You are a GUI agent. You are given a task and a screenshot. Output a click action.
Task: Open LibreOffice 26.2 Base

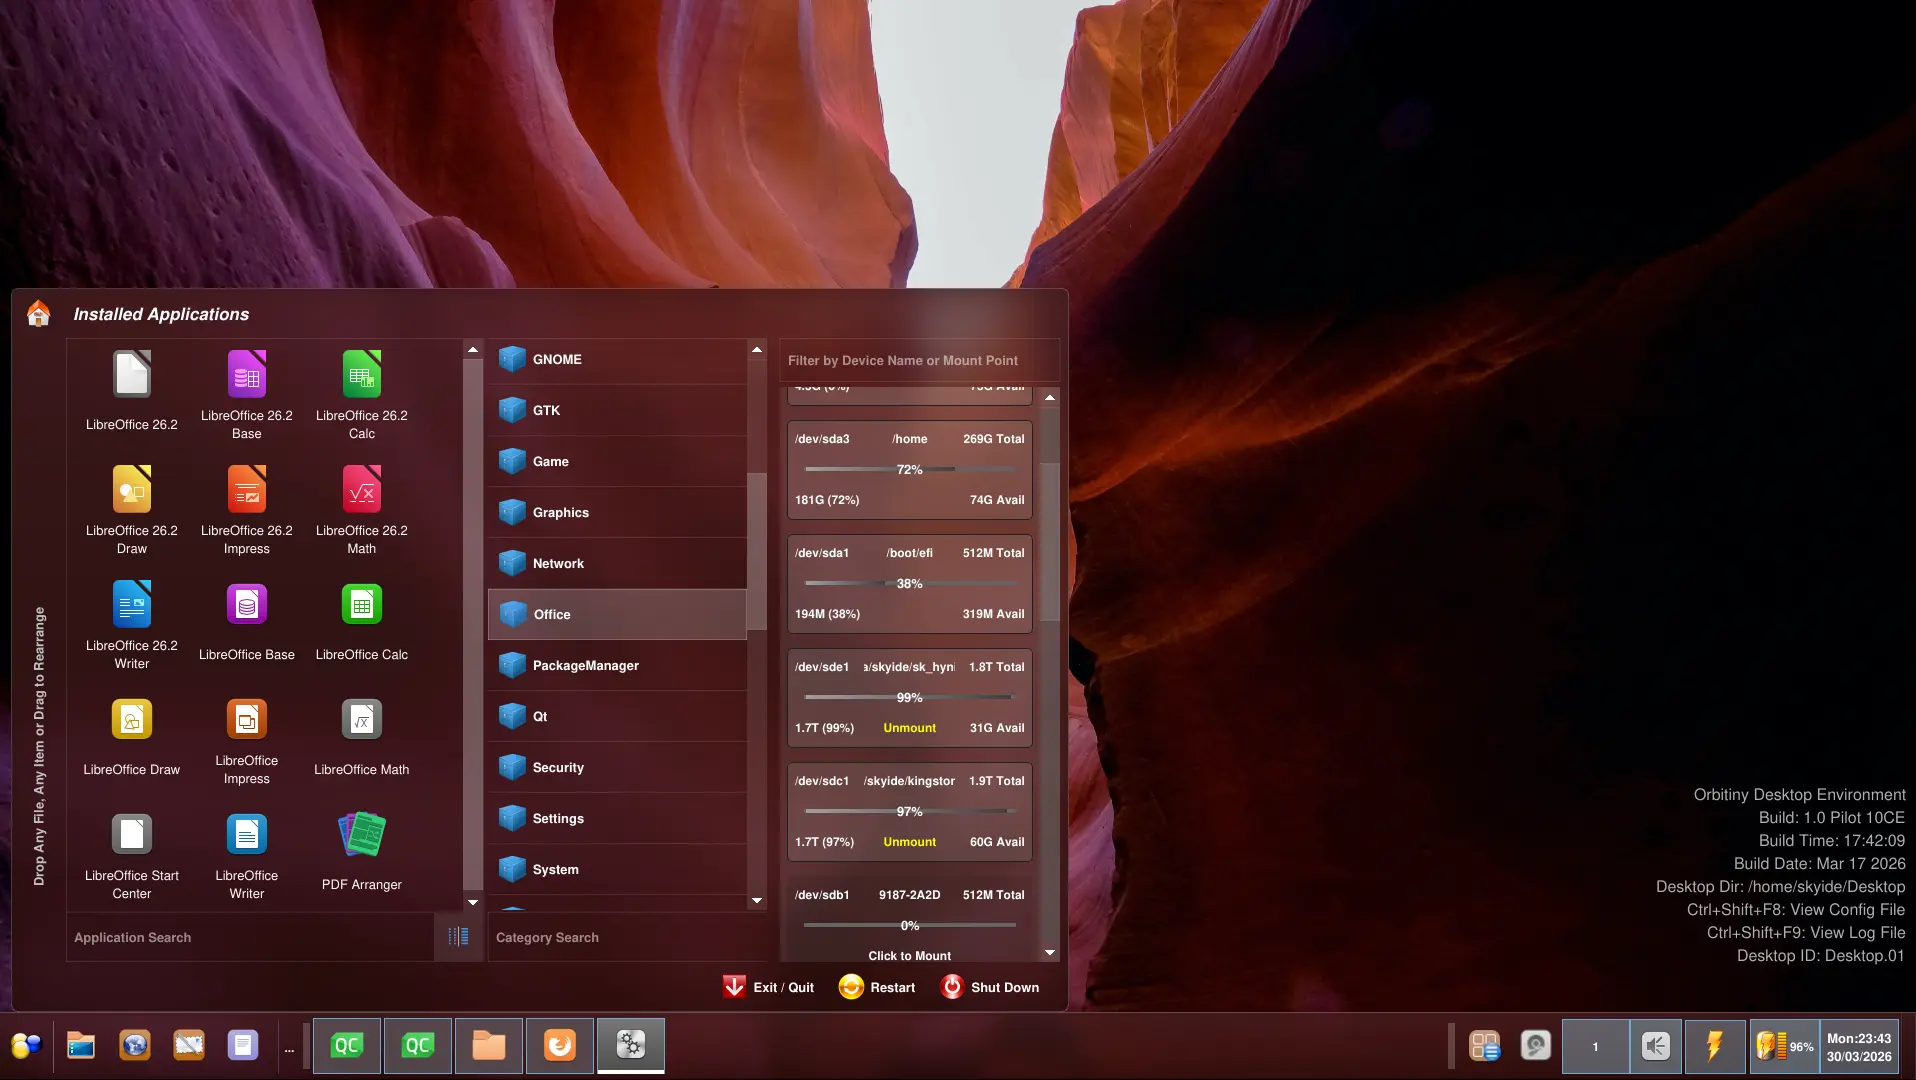tap(246, 376)
